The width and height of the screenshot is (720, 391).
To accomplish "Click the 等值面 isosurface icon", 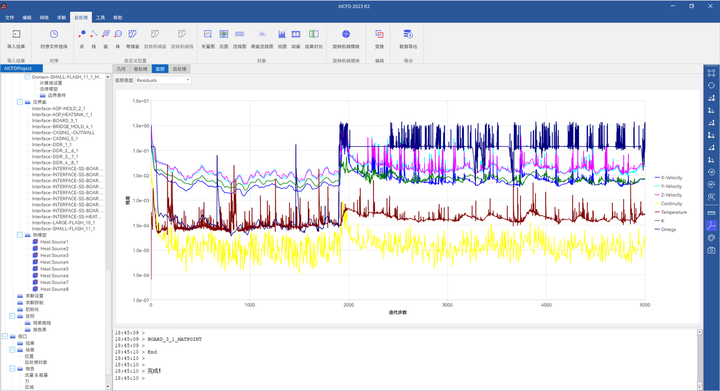I will (x=132, y=34).
